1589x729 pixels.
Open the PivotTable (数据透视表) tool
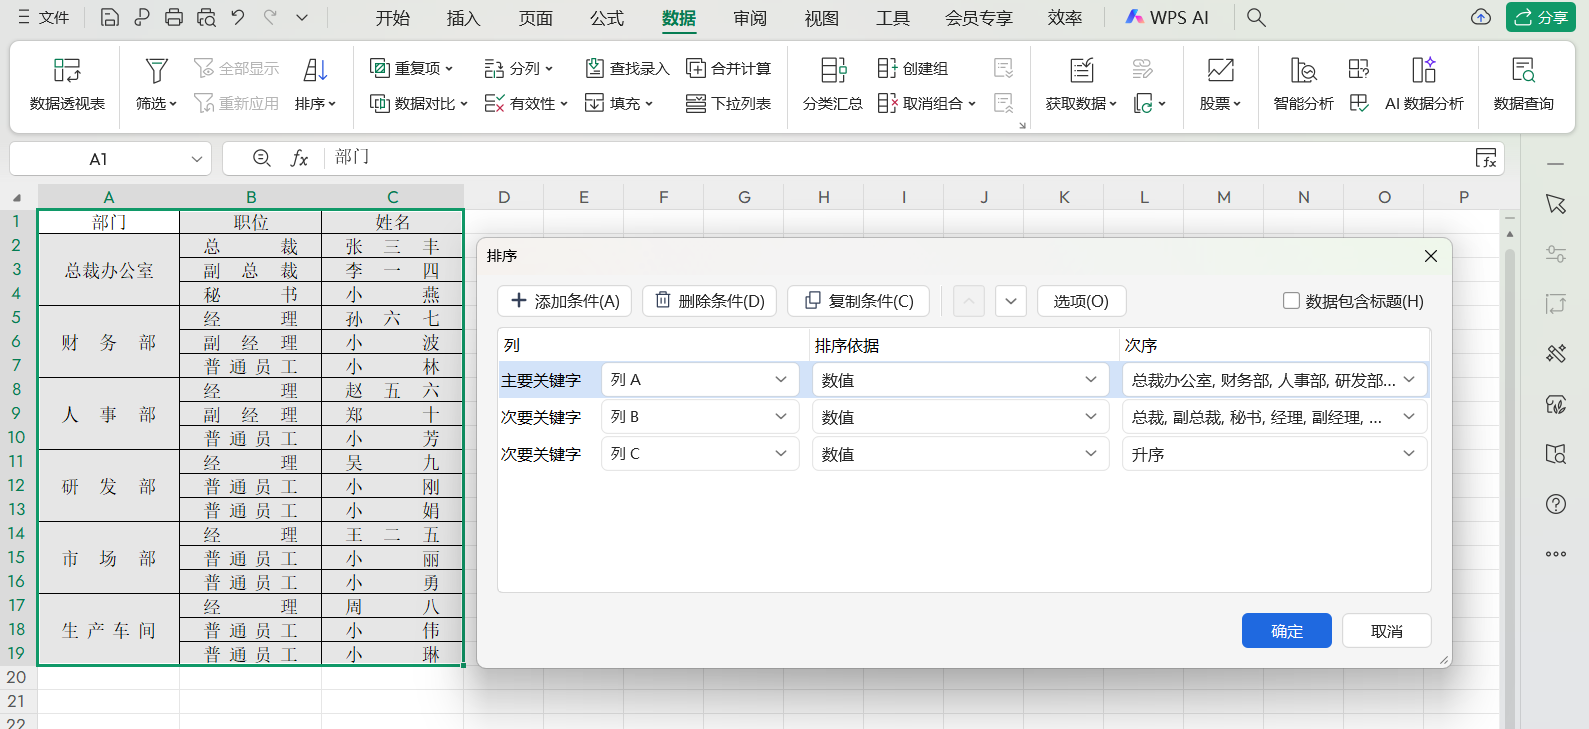pyautogui.click(x=67, y=82)
